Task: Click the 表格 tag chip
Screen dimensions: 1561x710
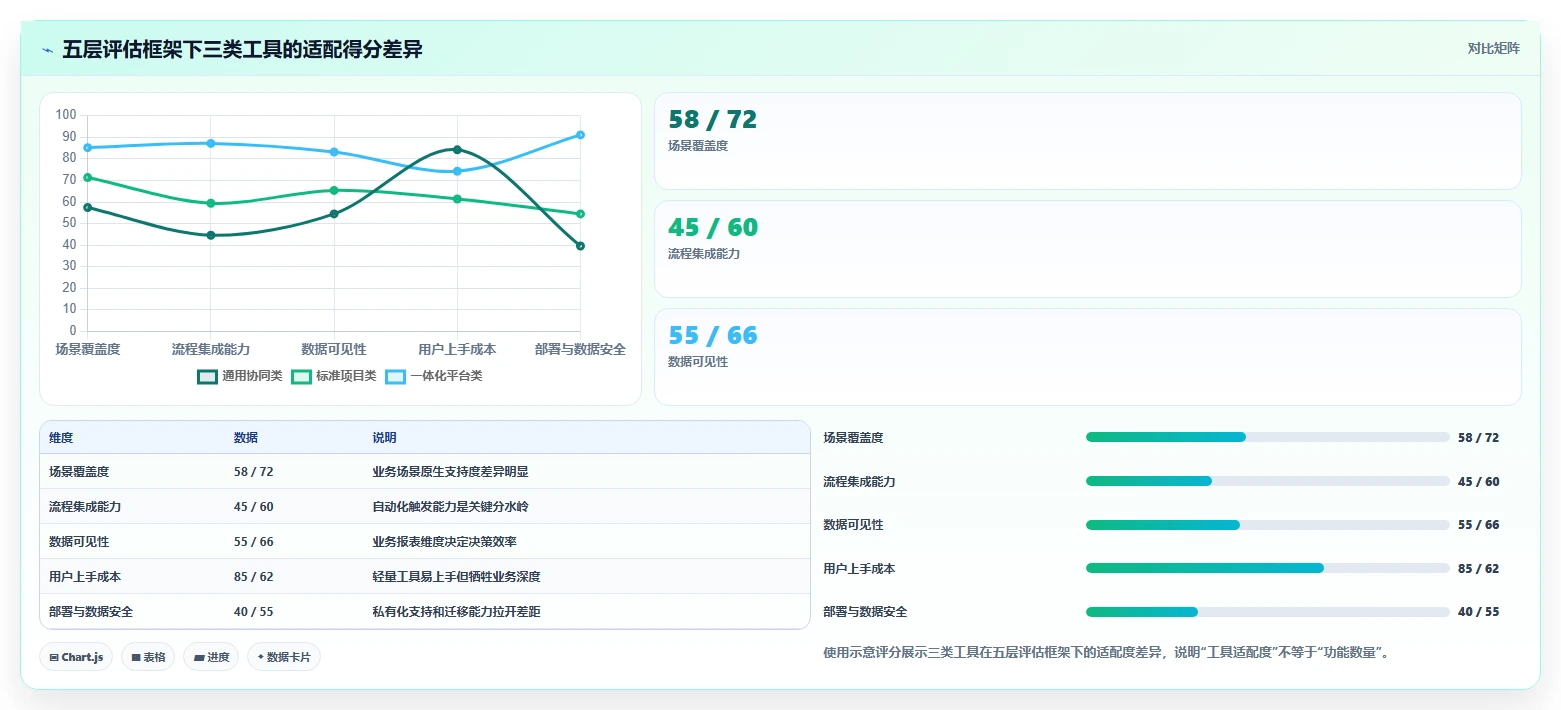Action: (148, 657)
